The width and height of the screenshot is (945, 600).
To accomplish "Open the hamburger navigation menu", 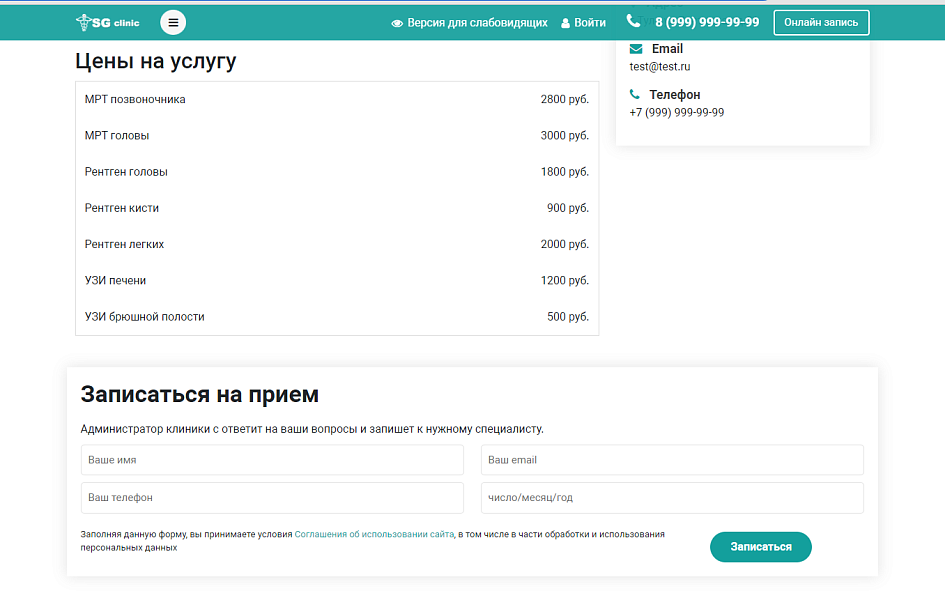I will 173,21.
